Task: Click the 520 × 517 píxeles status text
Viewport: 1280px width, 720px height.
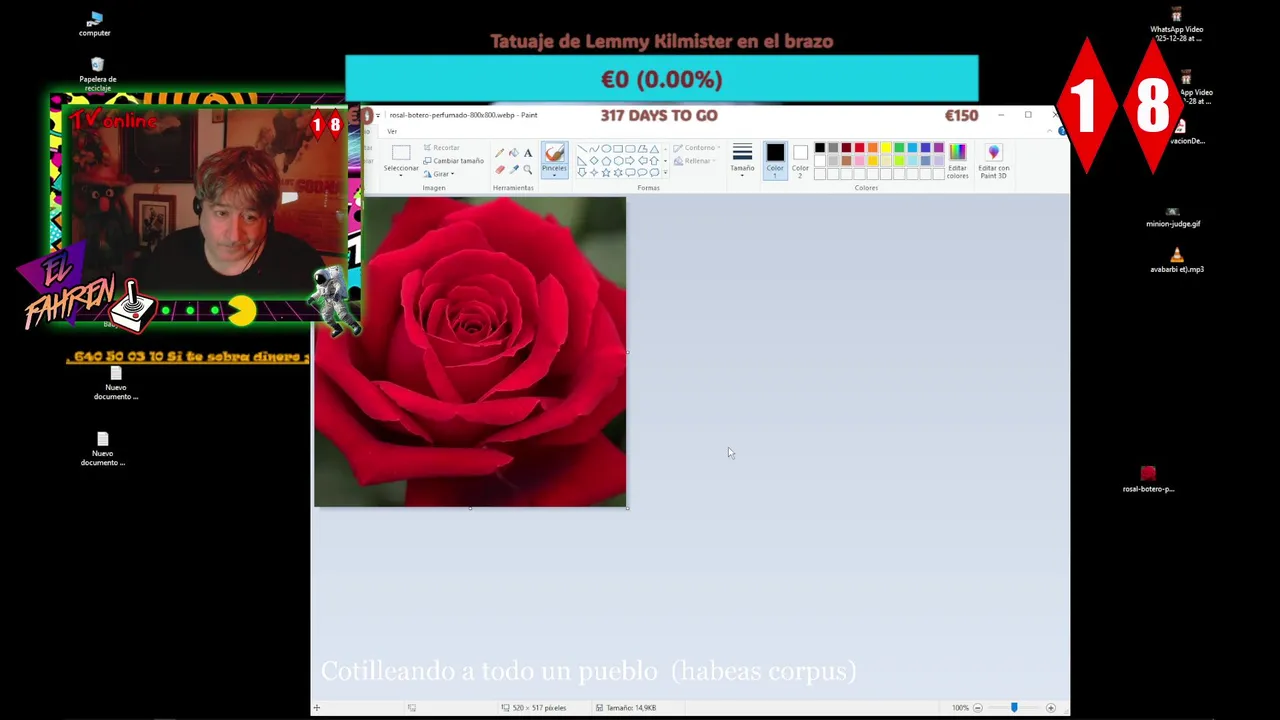Action: click(x=539, y=708)
